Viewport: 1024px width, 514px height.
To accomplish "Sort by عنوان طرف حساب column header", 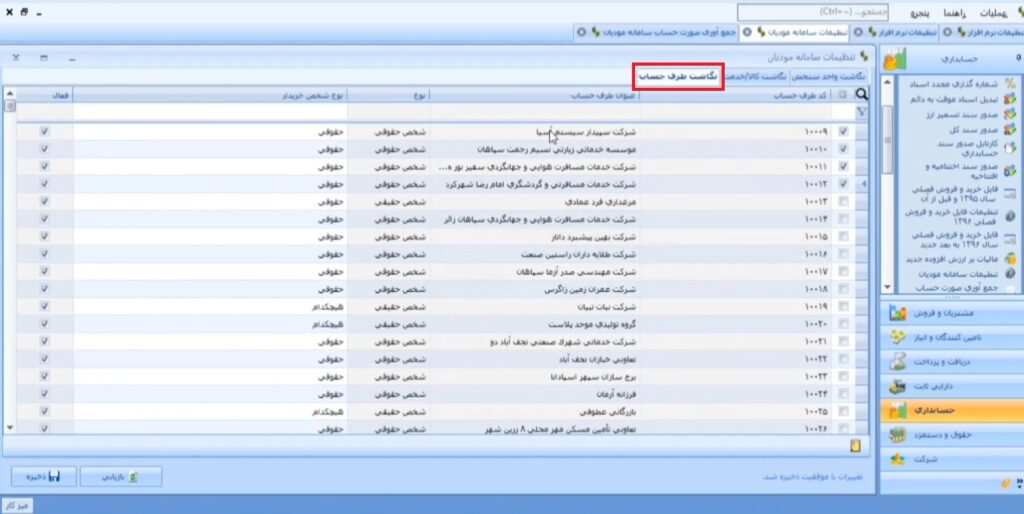I will pos(535,95).
